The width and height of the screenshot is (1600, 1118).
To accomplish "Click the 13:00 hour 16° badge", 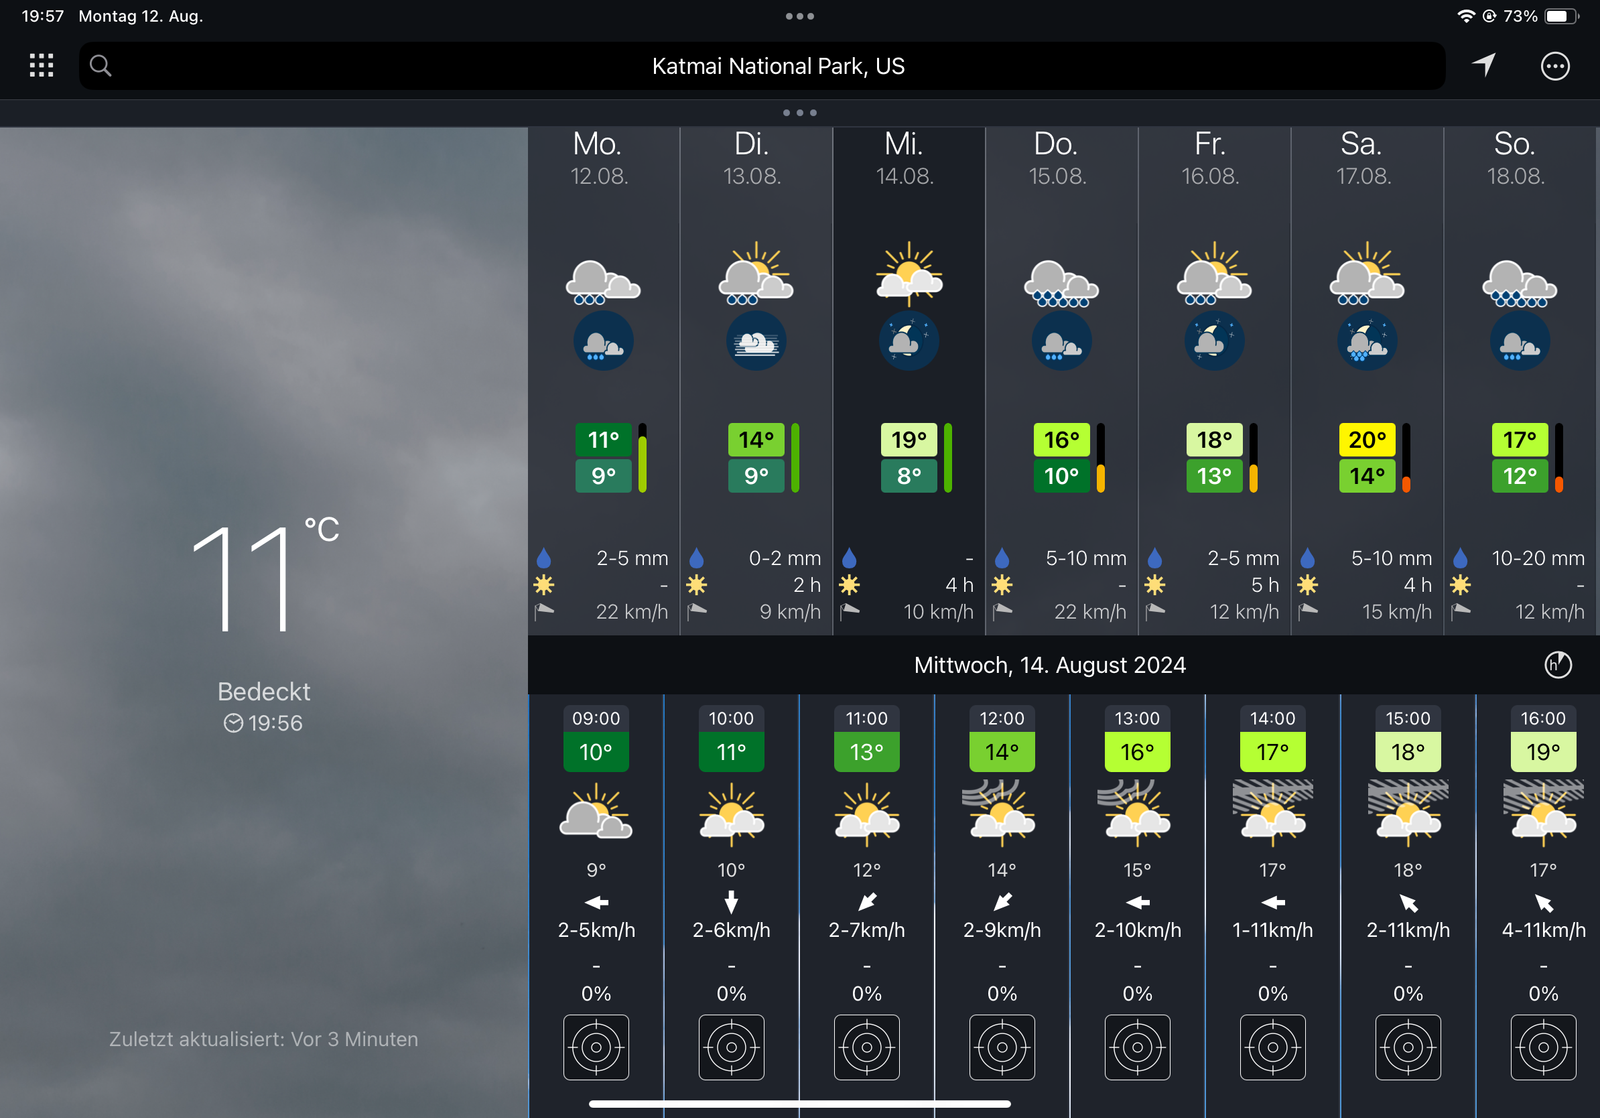I will [1137, 752].
